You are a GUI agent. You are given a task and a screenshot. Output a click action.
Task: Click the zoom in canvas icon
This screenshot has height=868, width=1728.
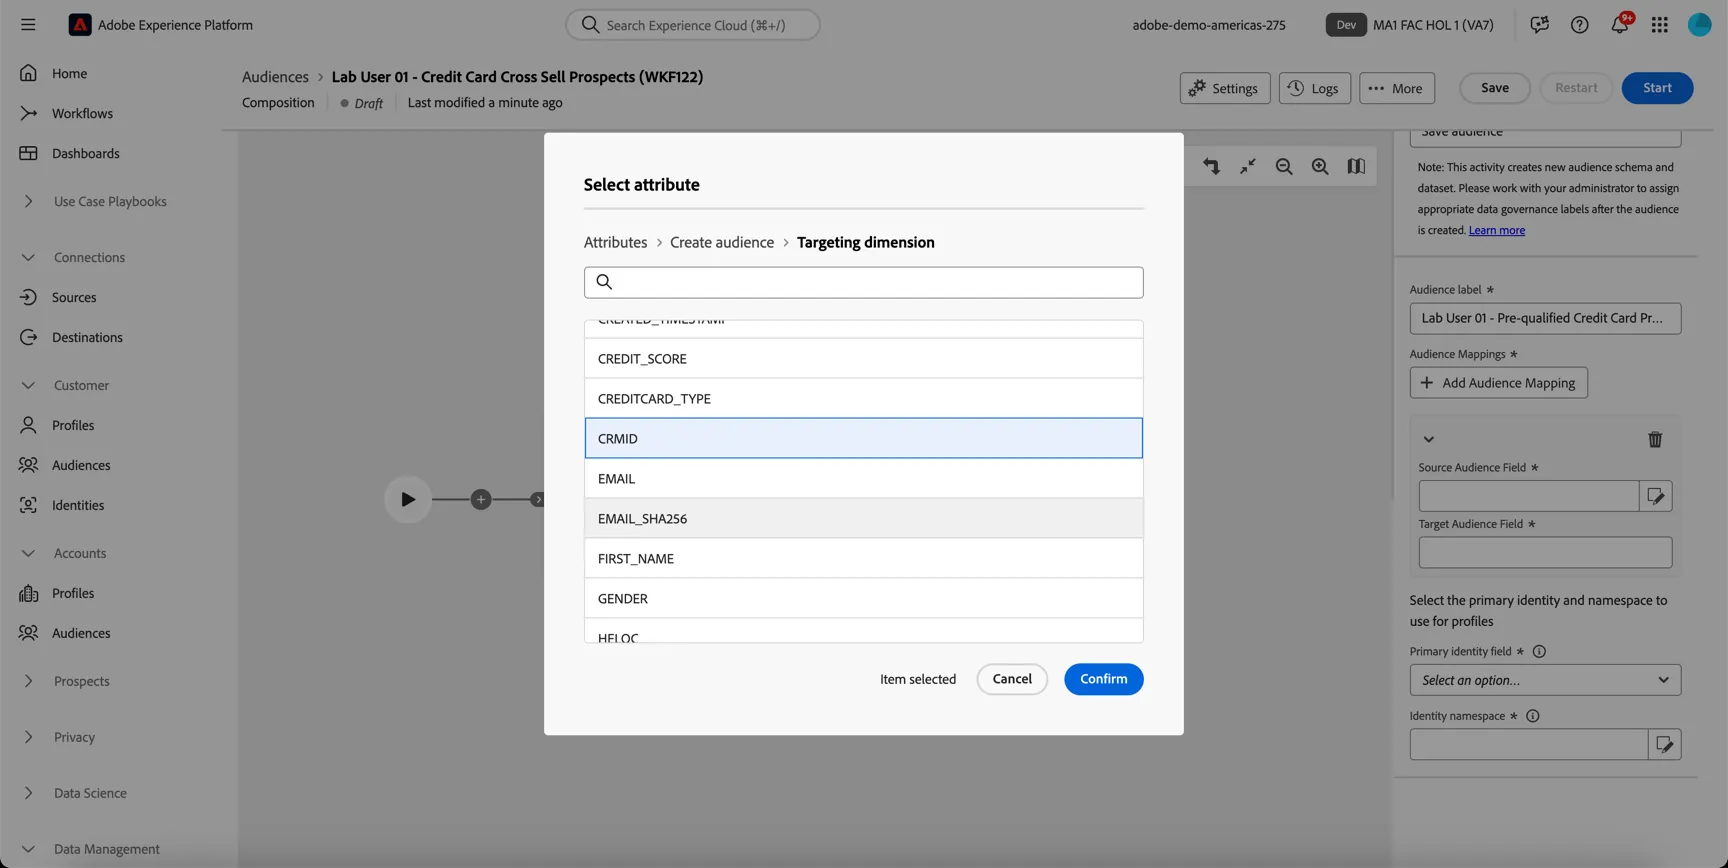pos(1320,167)
